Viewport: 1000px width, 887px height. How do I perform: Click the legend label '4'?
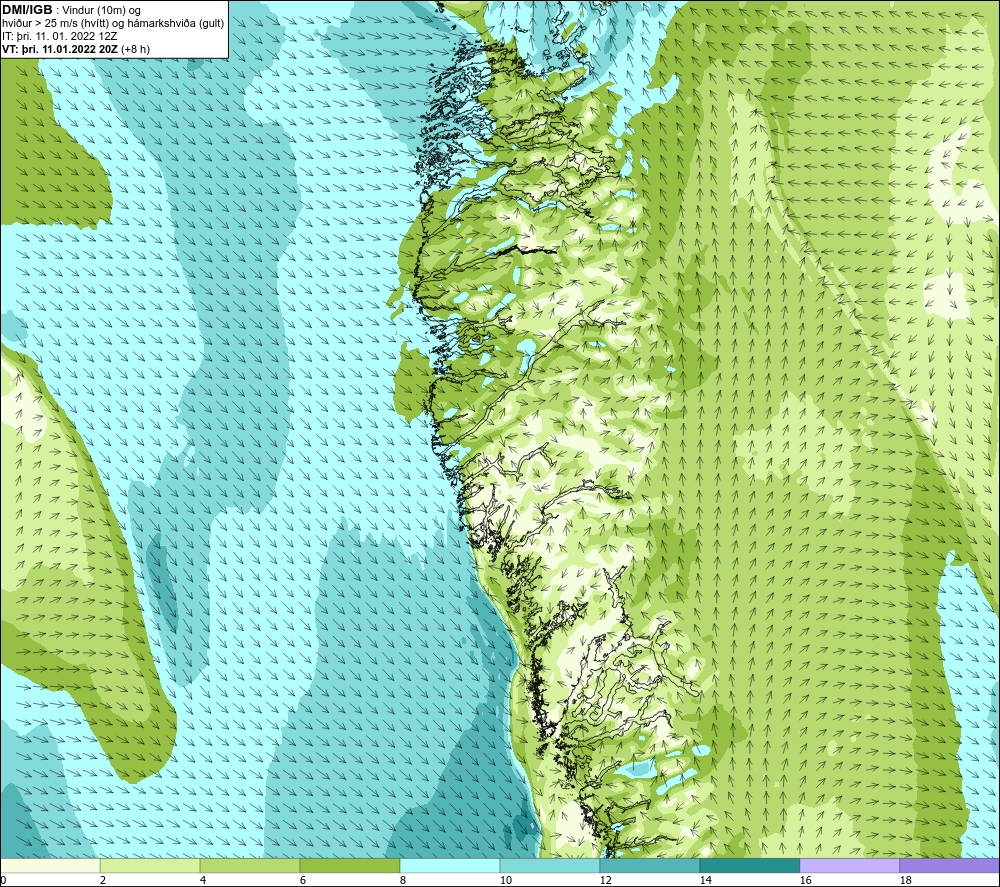203,880
